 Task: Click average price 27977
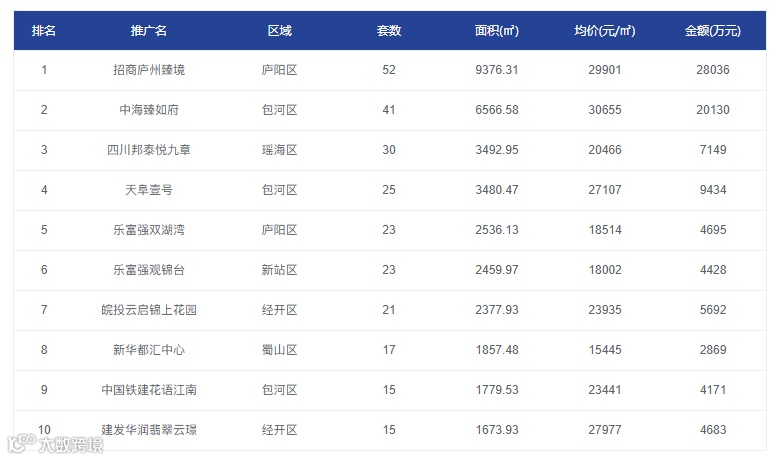(x=605, y=430)
